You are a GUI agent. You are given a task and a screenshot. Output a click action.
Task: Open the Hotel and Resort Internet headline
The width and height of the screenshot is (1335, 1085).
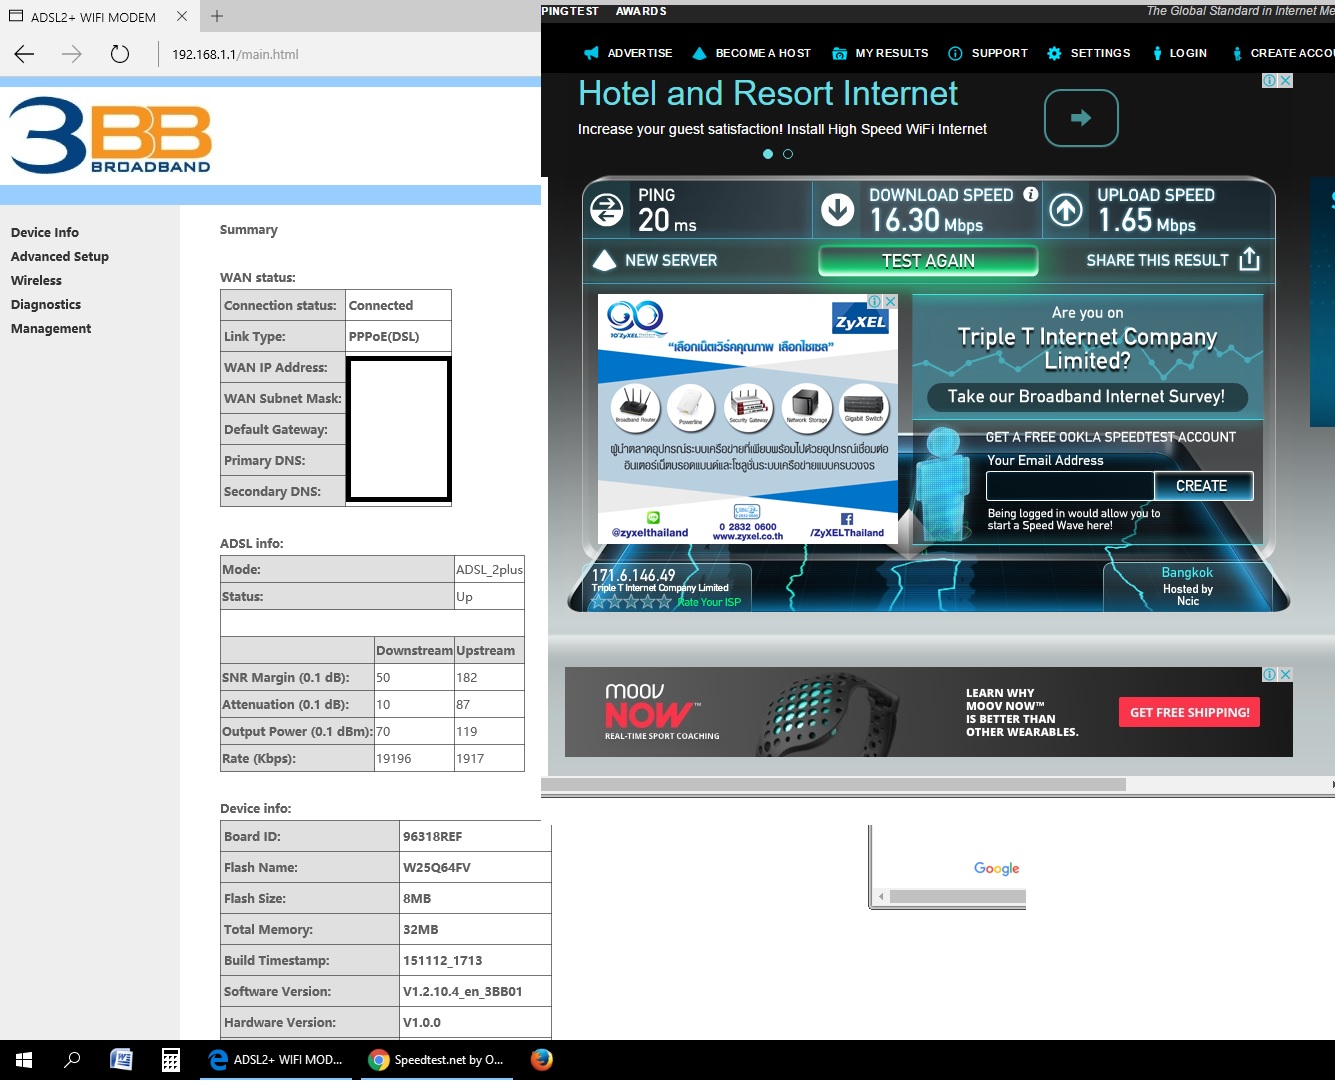pyautogui.click(x=768, y=93)
